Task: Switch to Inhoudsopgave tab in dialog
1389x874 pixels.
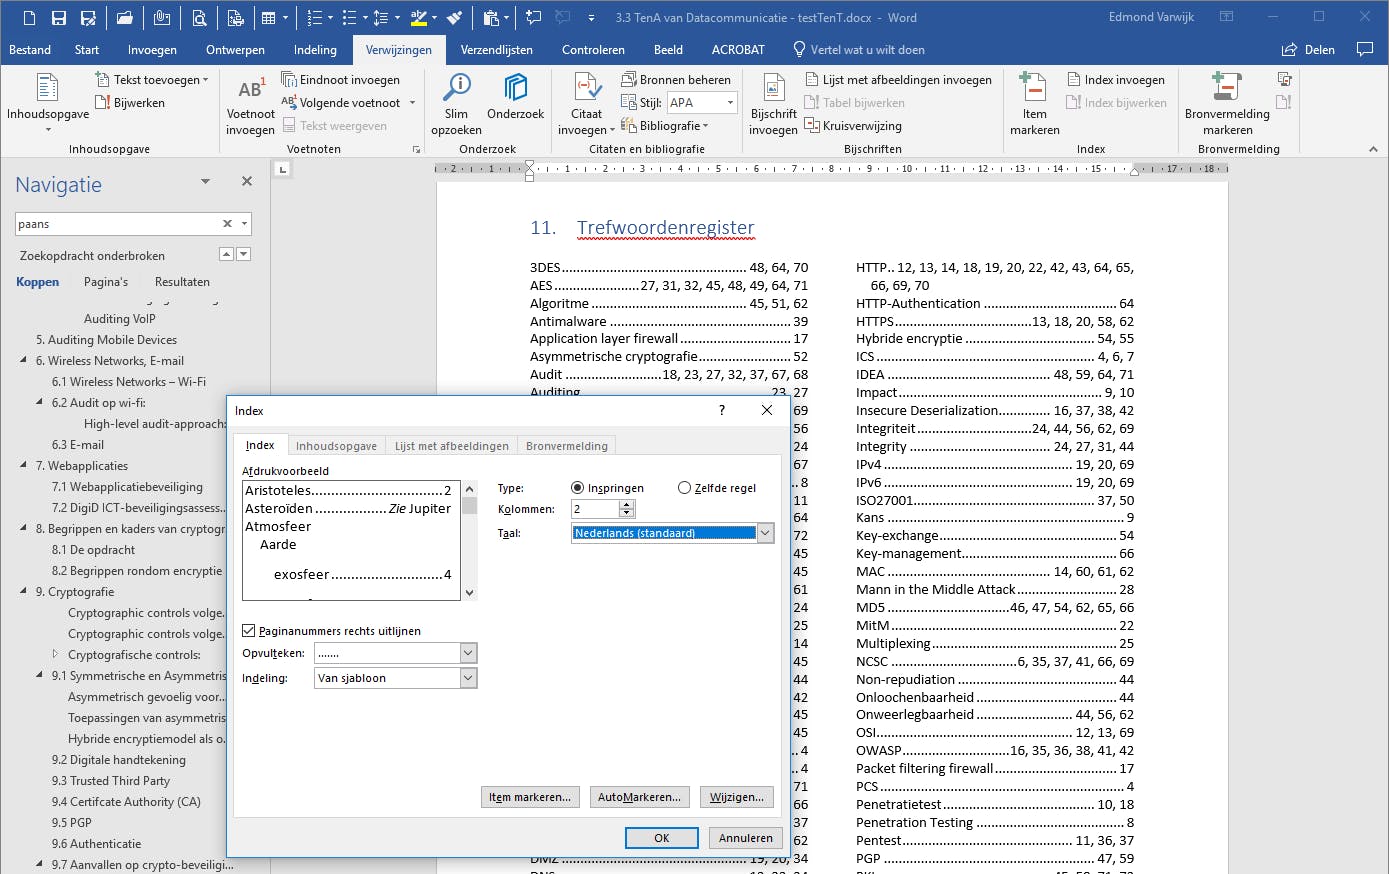Action: [336, 446]
